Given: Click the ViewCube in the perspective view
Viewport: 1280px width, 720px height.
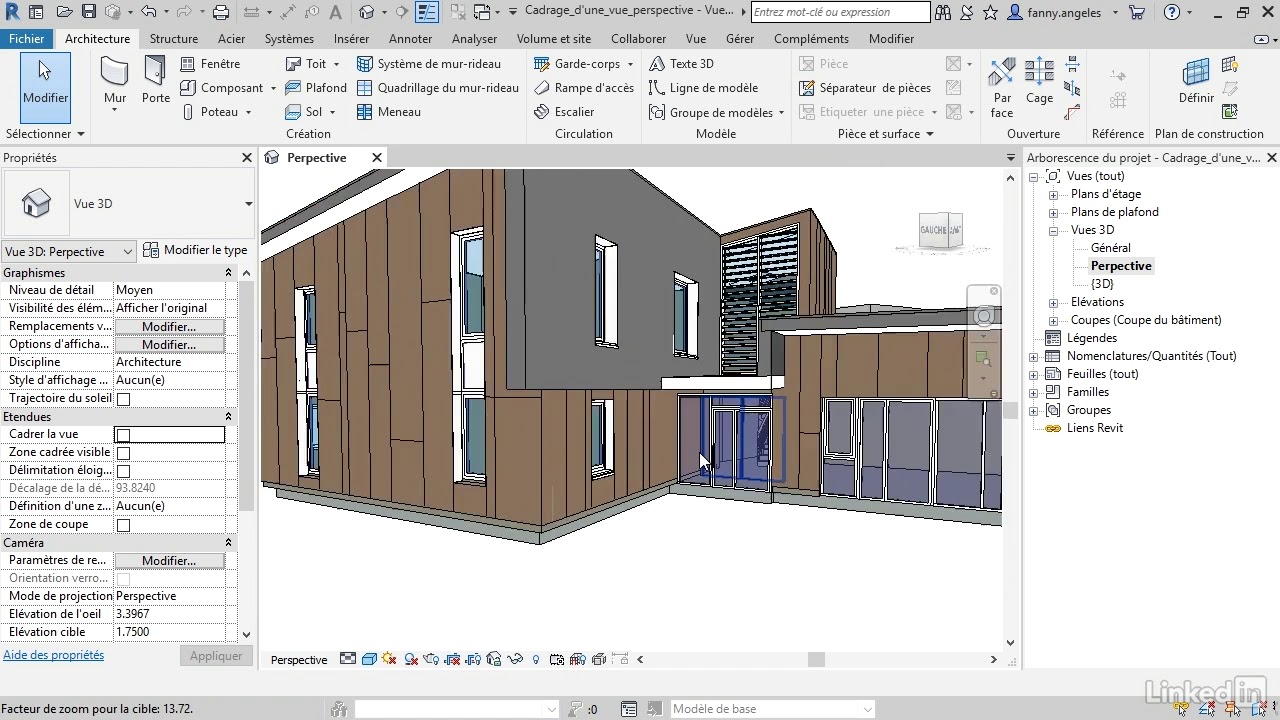Looking at the screenshot, I should (940, 231).
